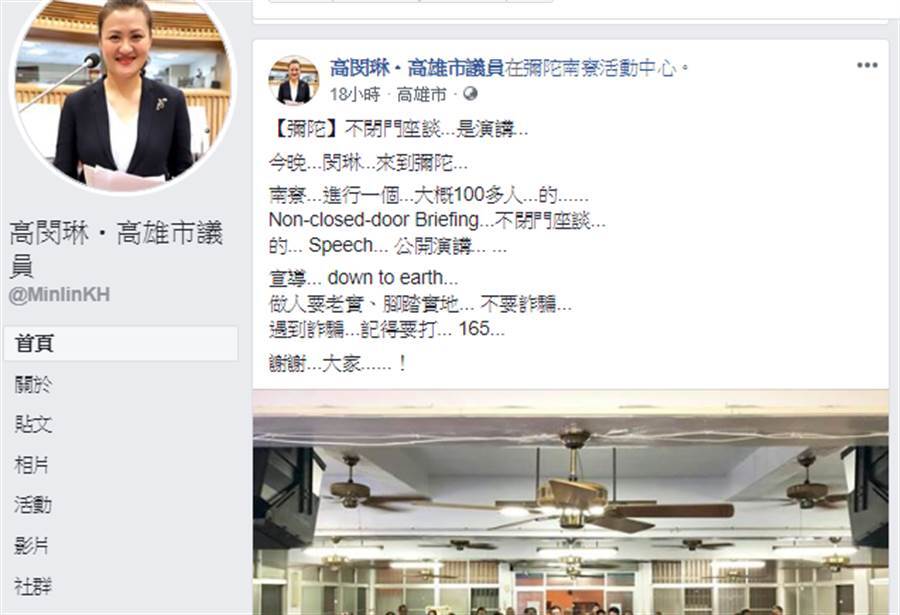Click the @MinlinKH page username
The height and width of the screenshot is (615, 900).
59,295
